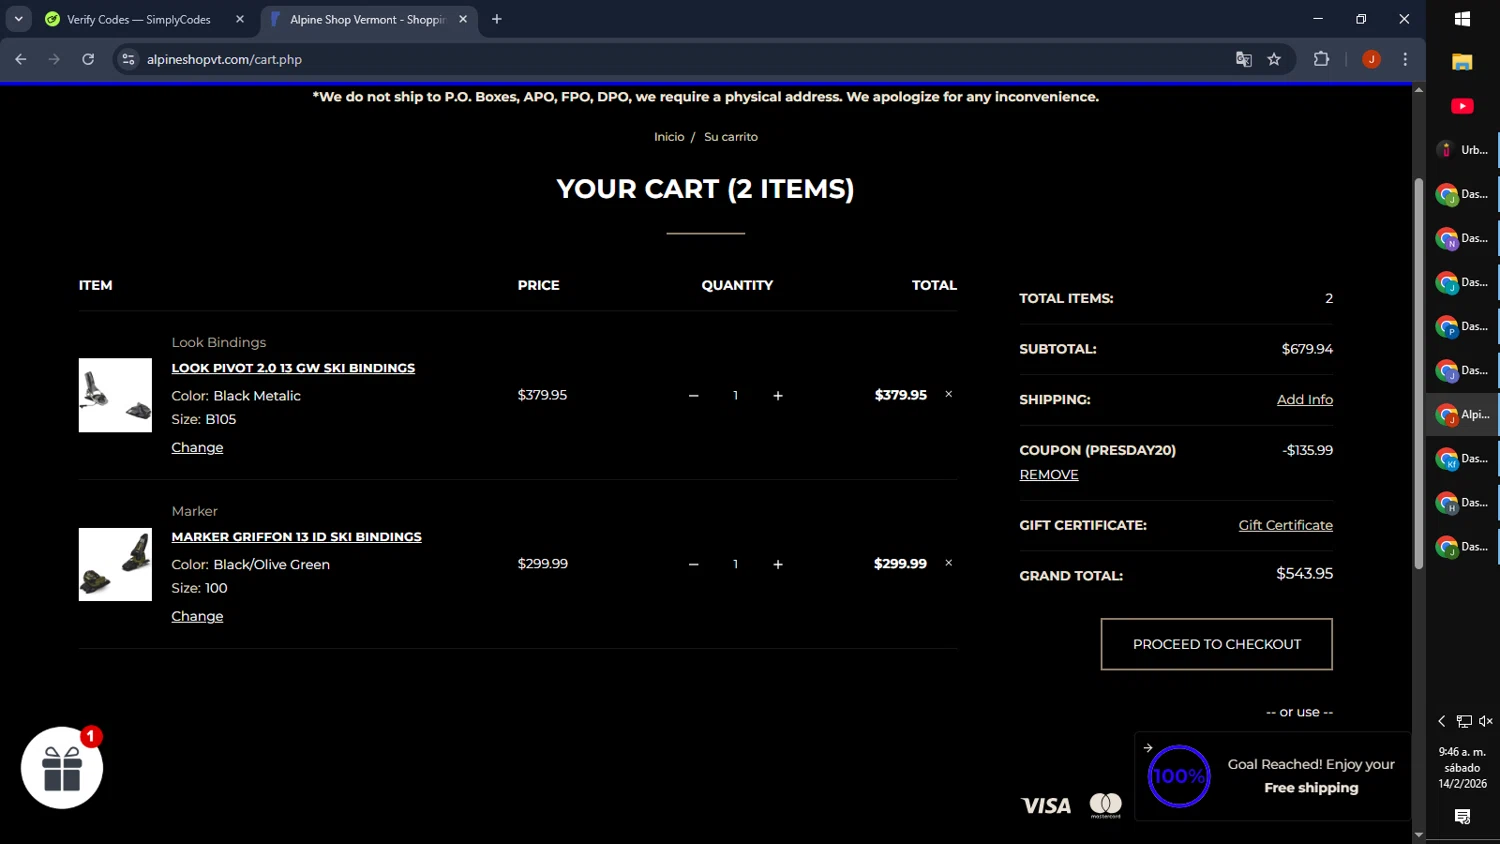The image size is (1500, 844).
Task: Unmute the volume tray icon
Action: (1486, 721)
